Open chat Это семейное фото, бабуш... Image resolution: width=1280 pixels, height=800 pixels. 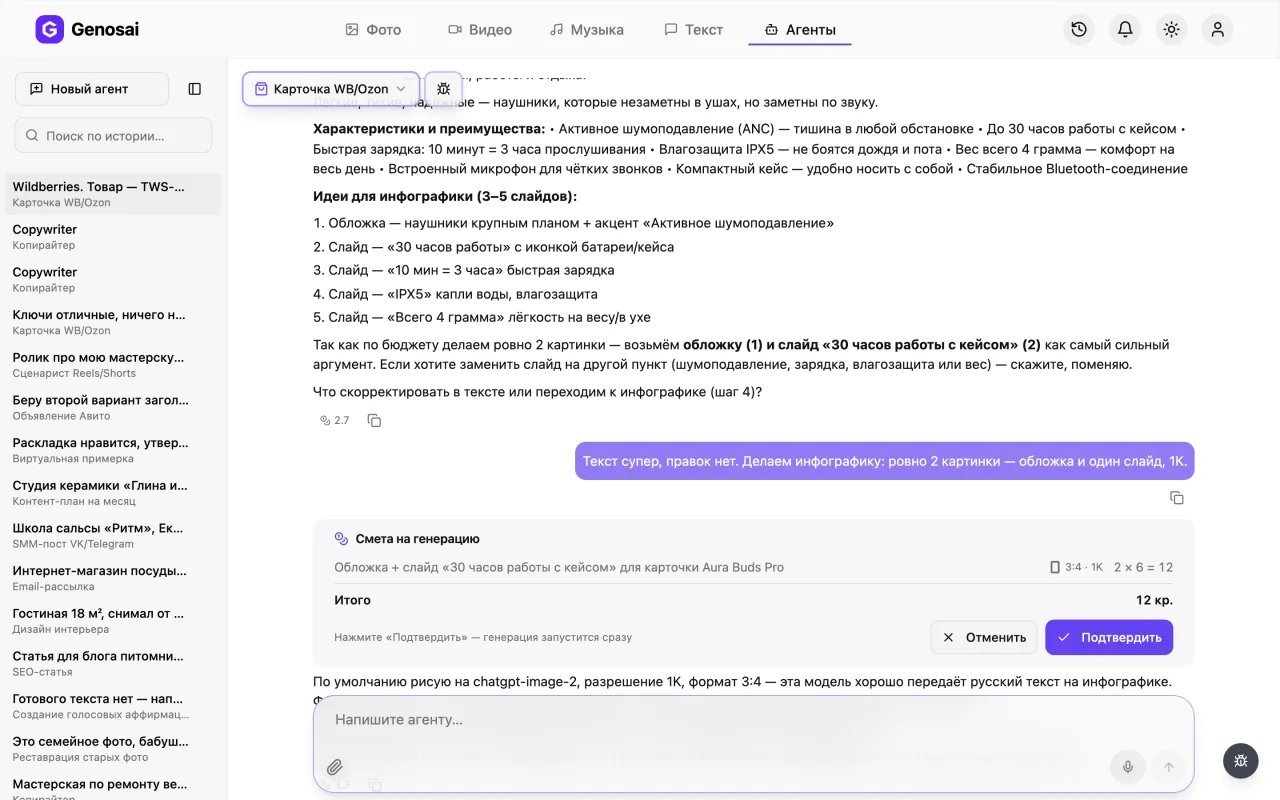pyautogui.click(x=113, y=749)
